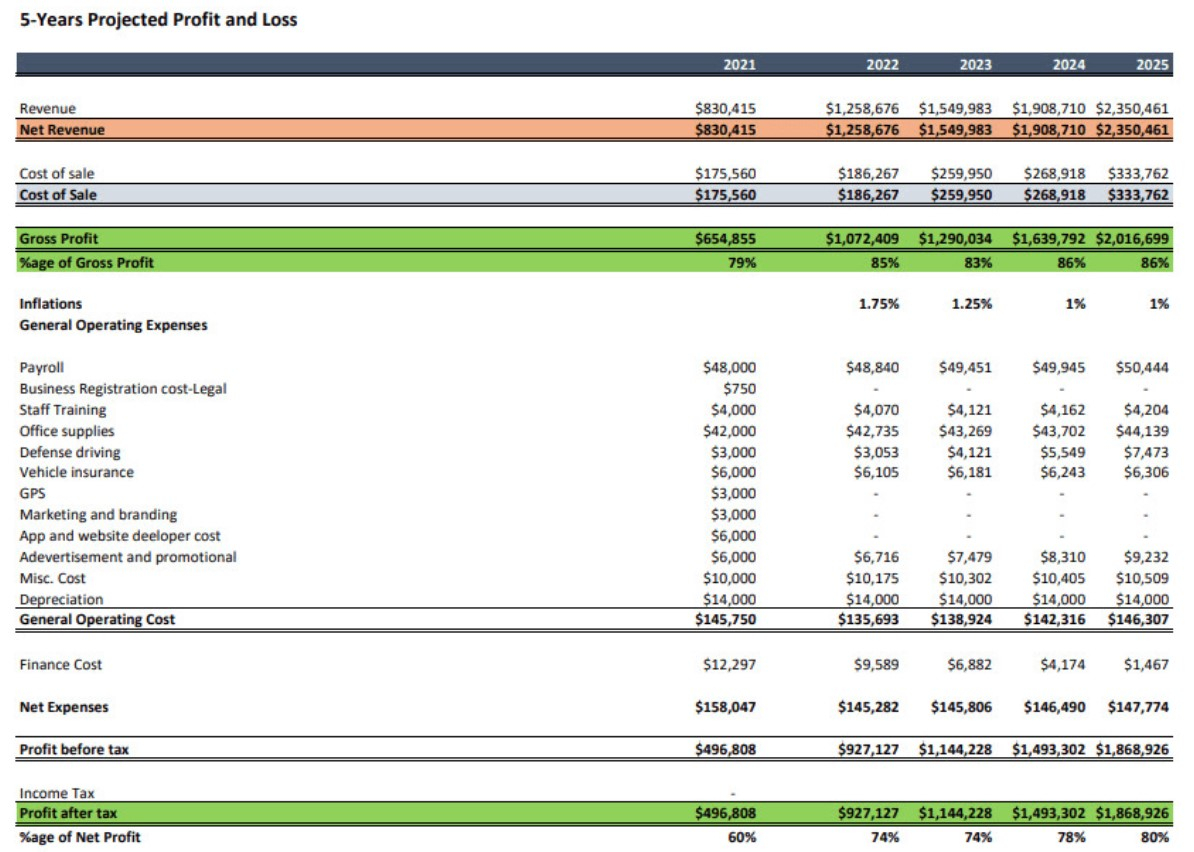
Task: Select the Net Revenue row label
Action: [62, 130]
